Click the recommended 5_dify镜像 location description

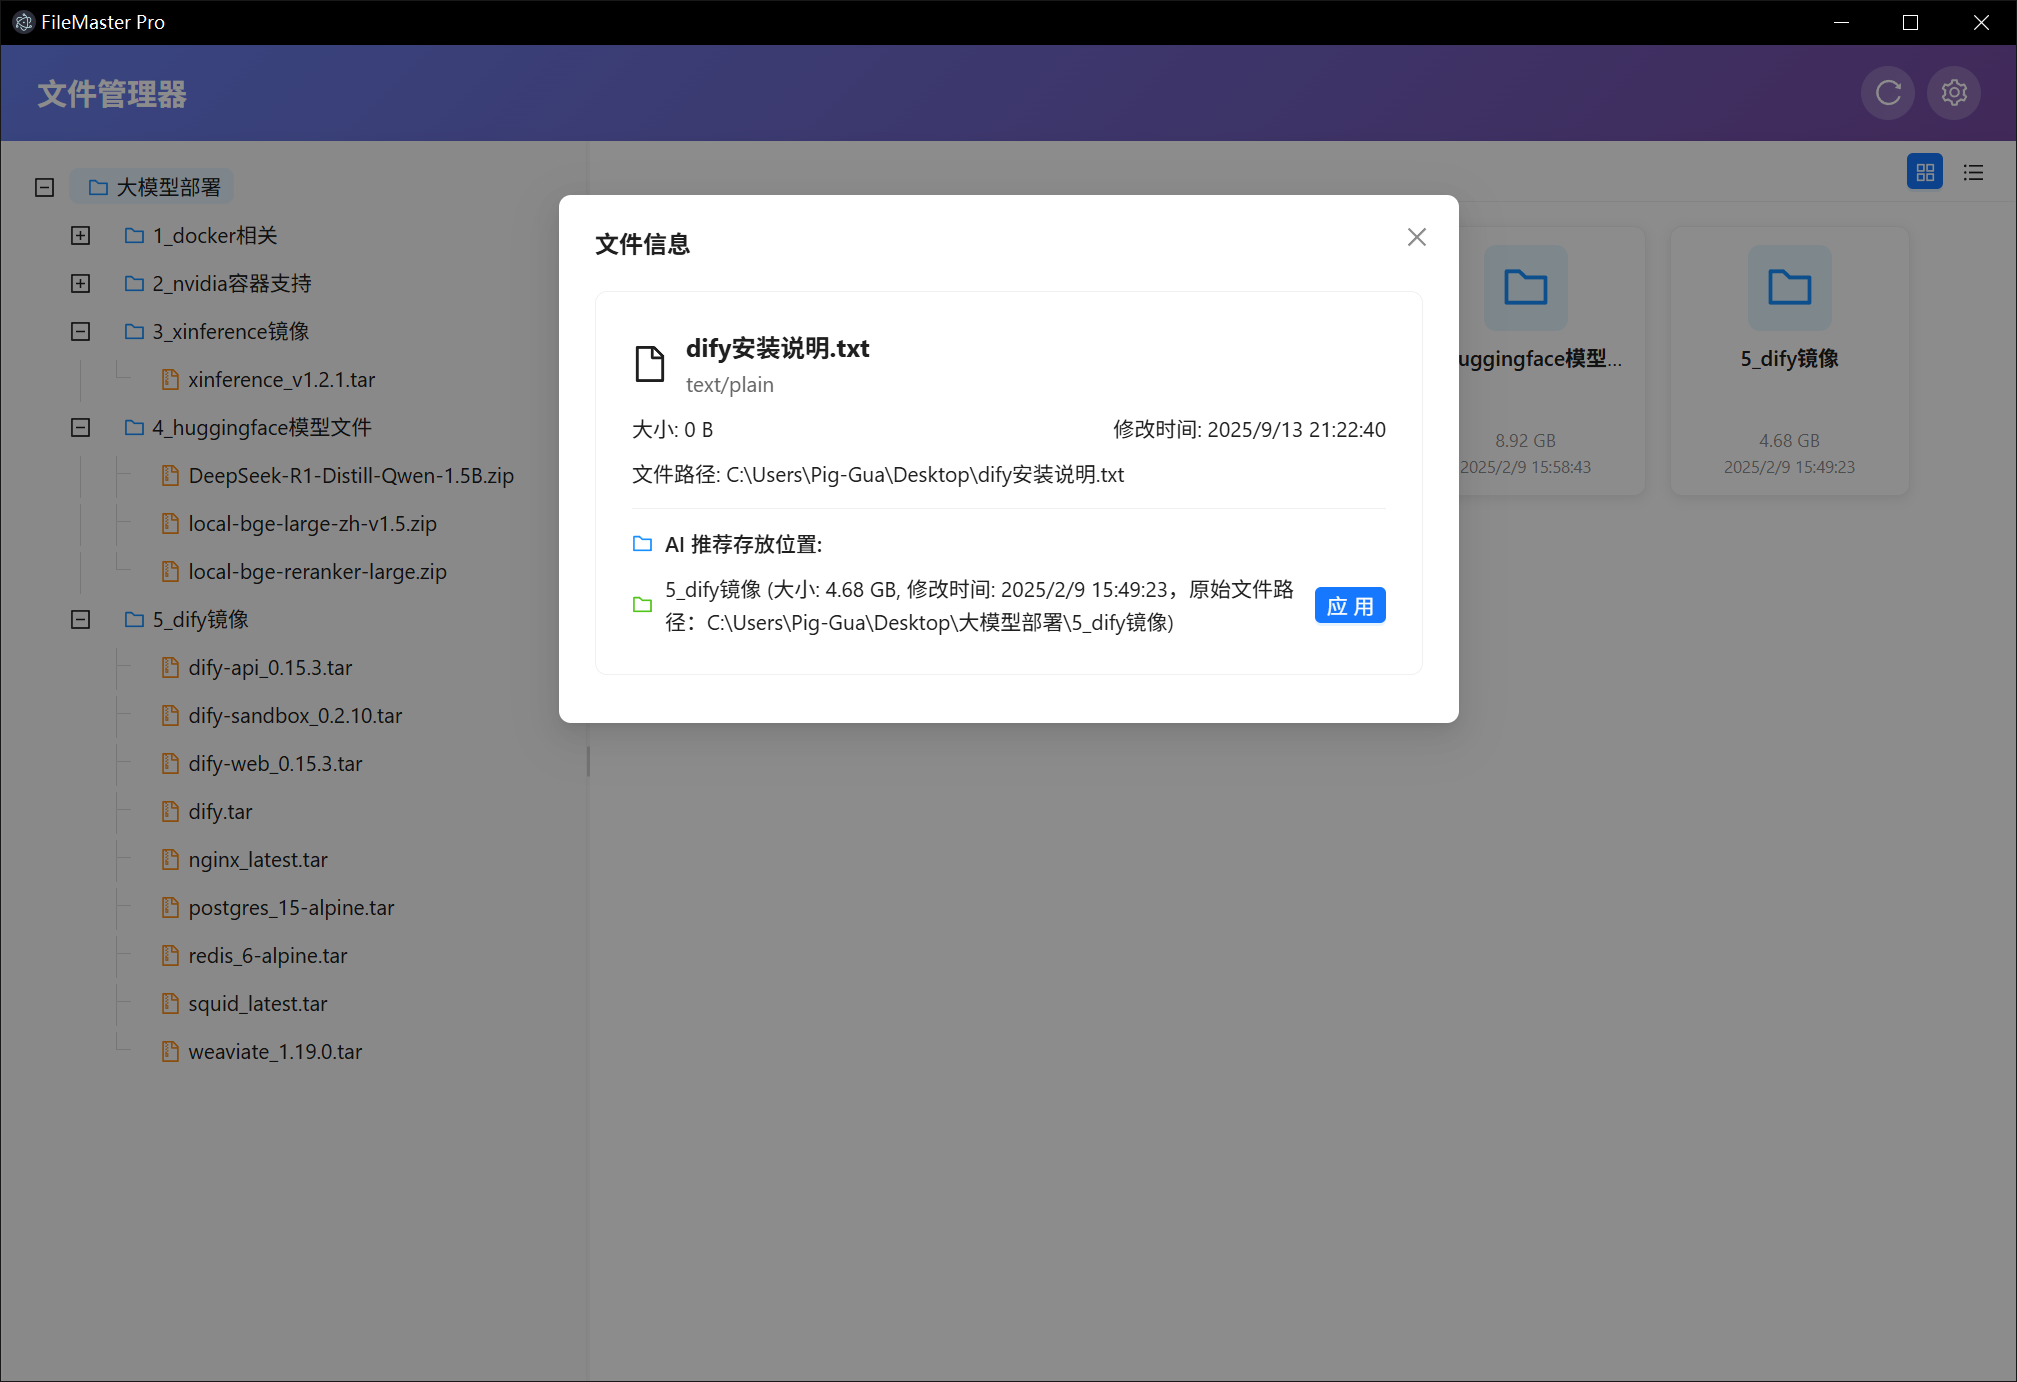point(980,606)
